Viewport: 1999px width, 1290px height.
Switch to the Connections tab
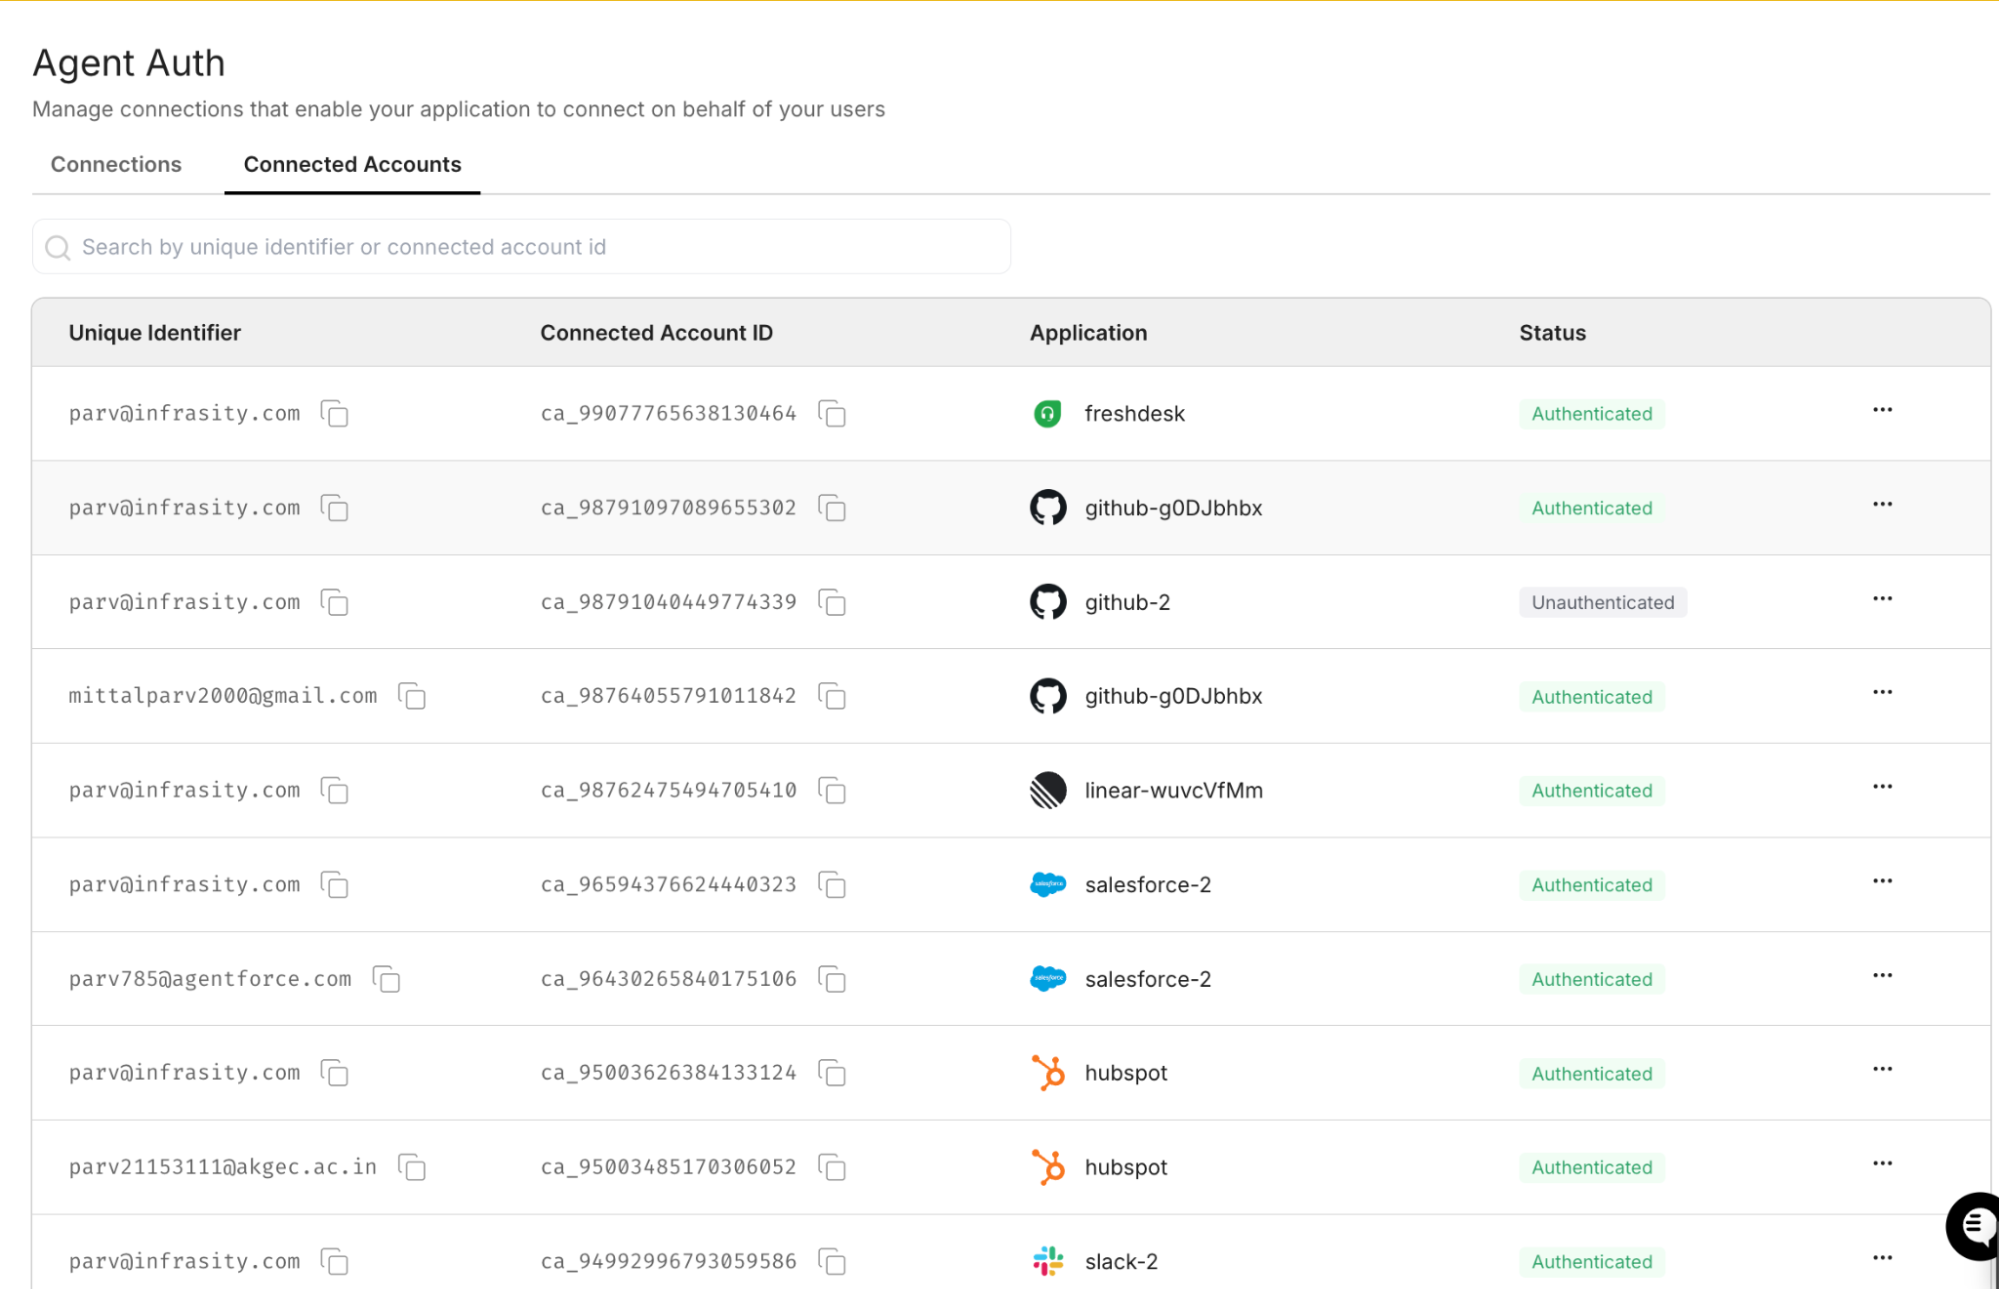coord(116,164)
